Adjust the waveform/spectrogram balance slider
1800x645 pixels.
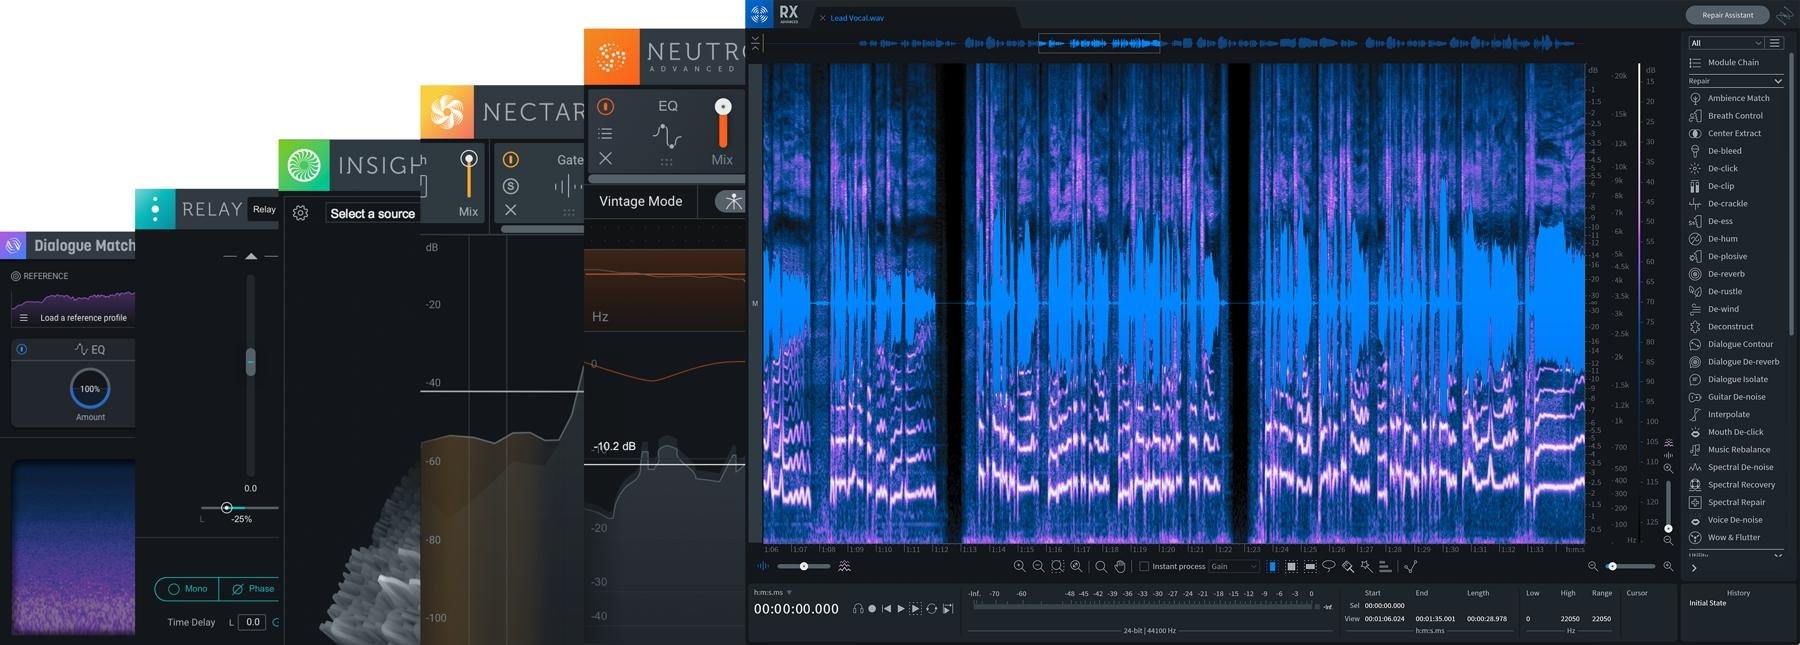pyautogui.click(x=804, y=566)
